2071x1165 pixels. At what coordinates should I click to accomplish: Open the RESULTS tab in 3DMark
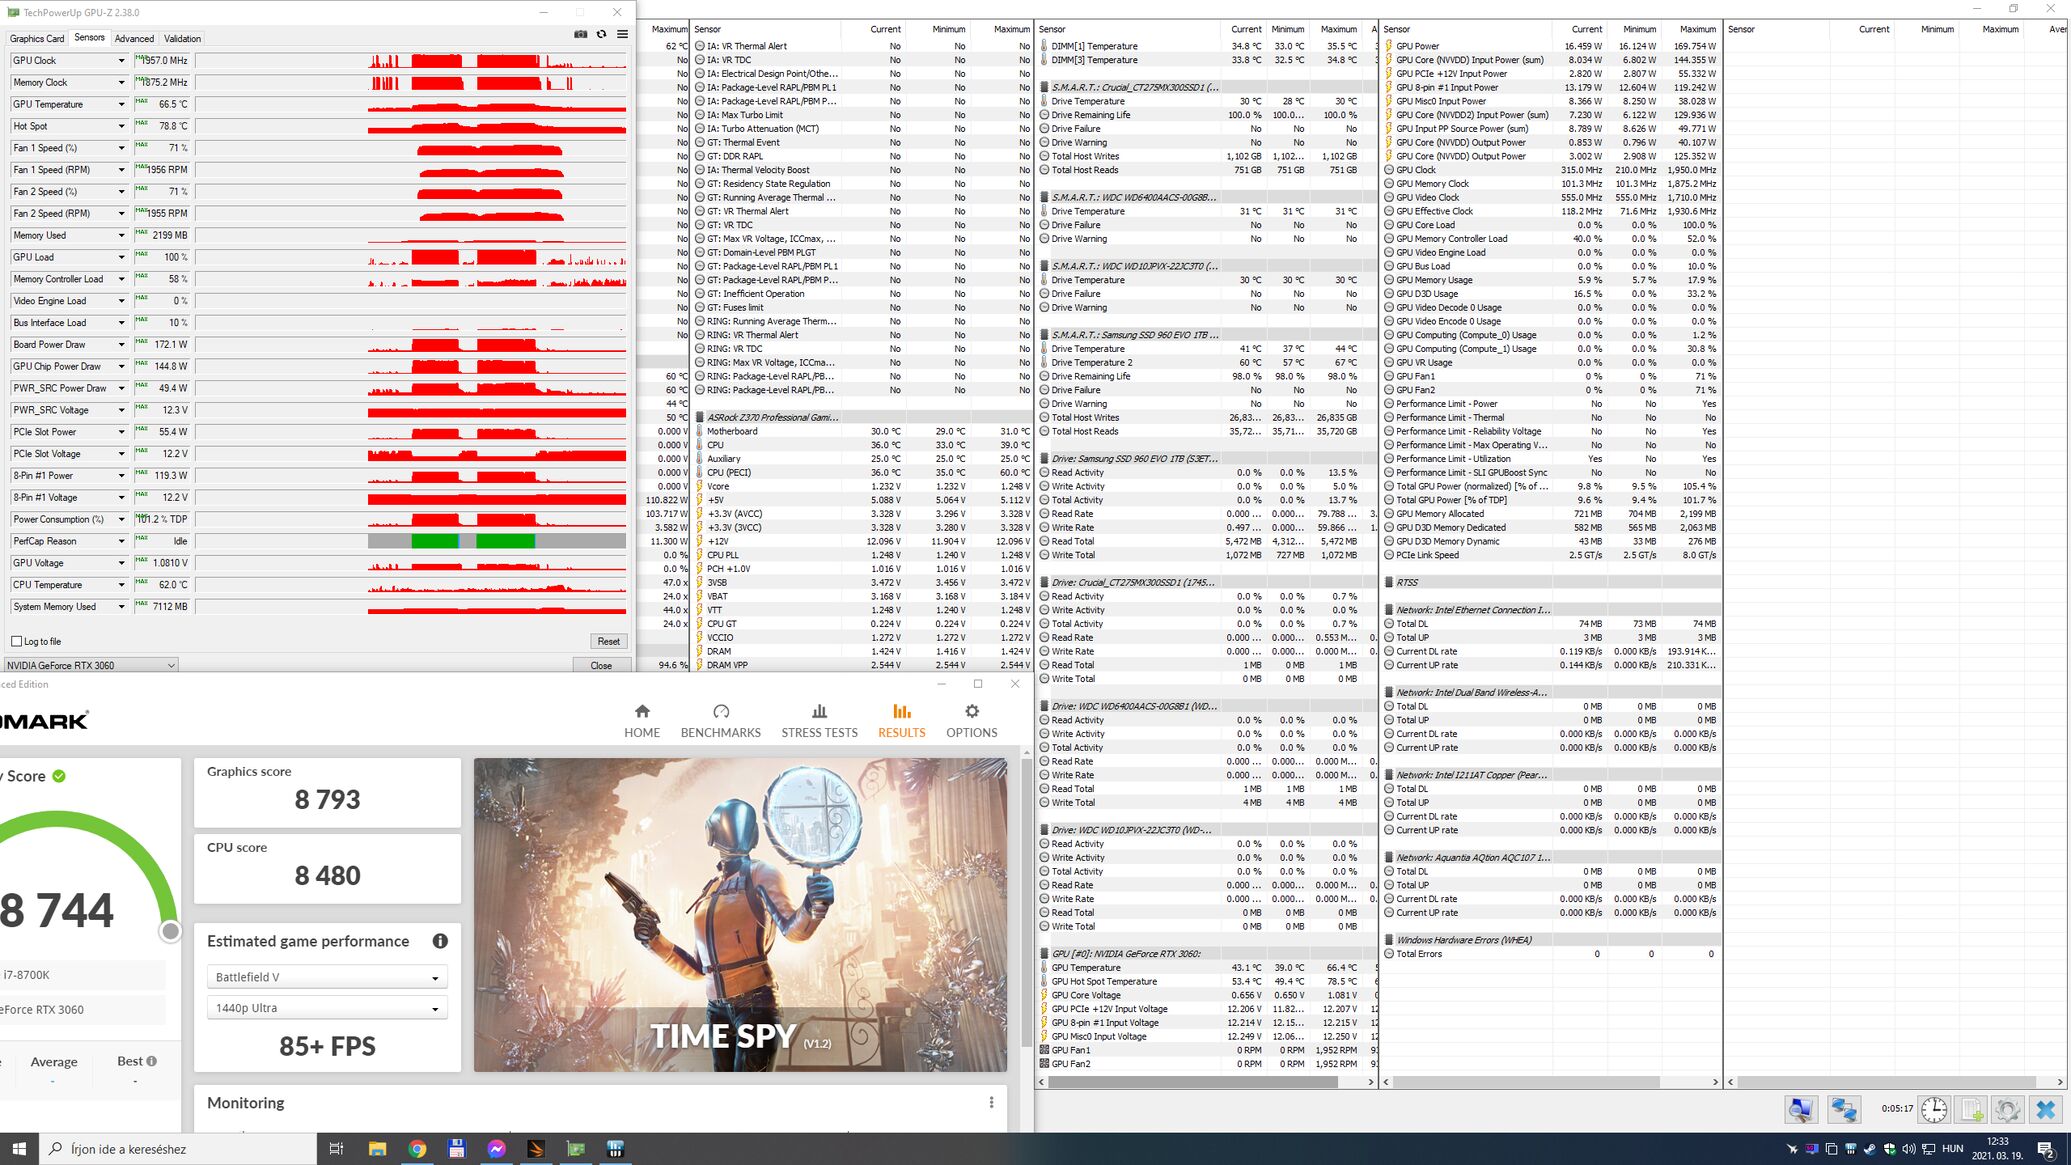[902, 720]
